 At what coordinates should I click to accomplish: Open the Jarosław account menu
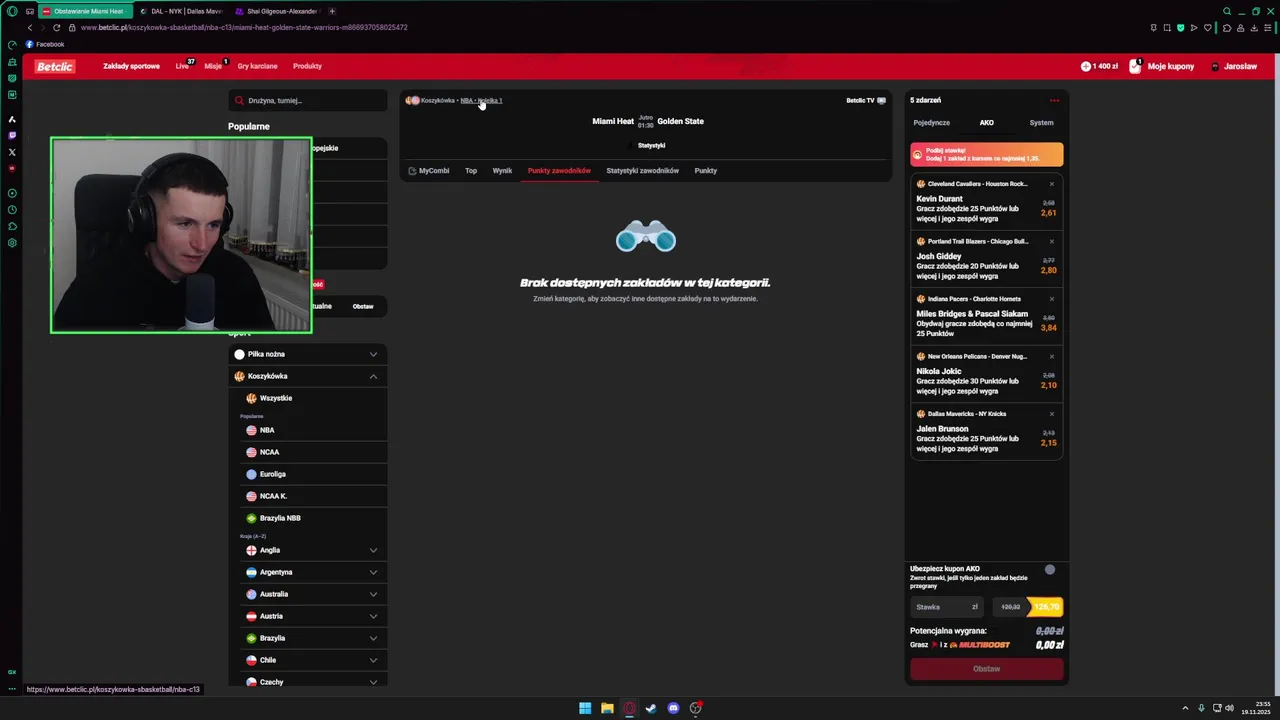coord(1235,66)
